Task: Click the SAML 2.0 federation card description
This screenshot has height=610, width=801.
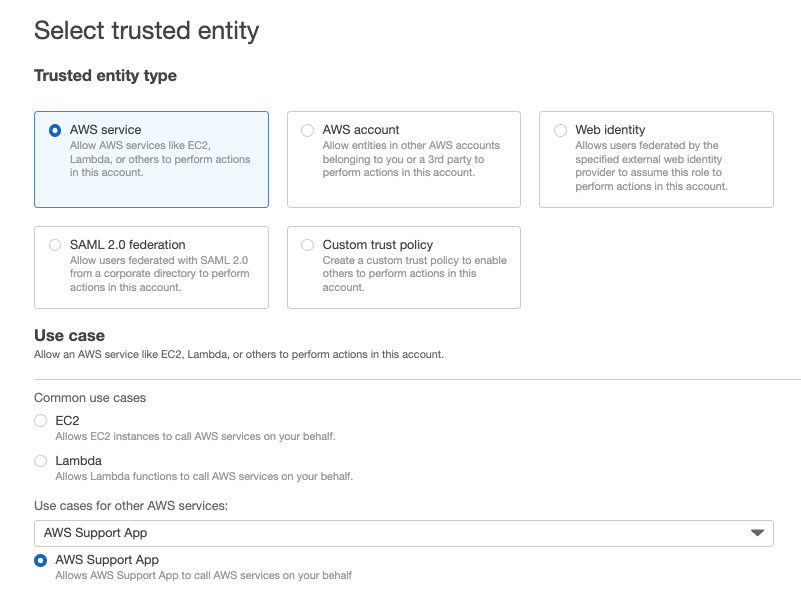Action: tap(159, 274)
